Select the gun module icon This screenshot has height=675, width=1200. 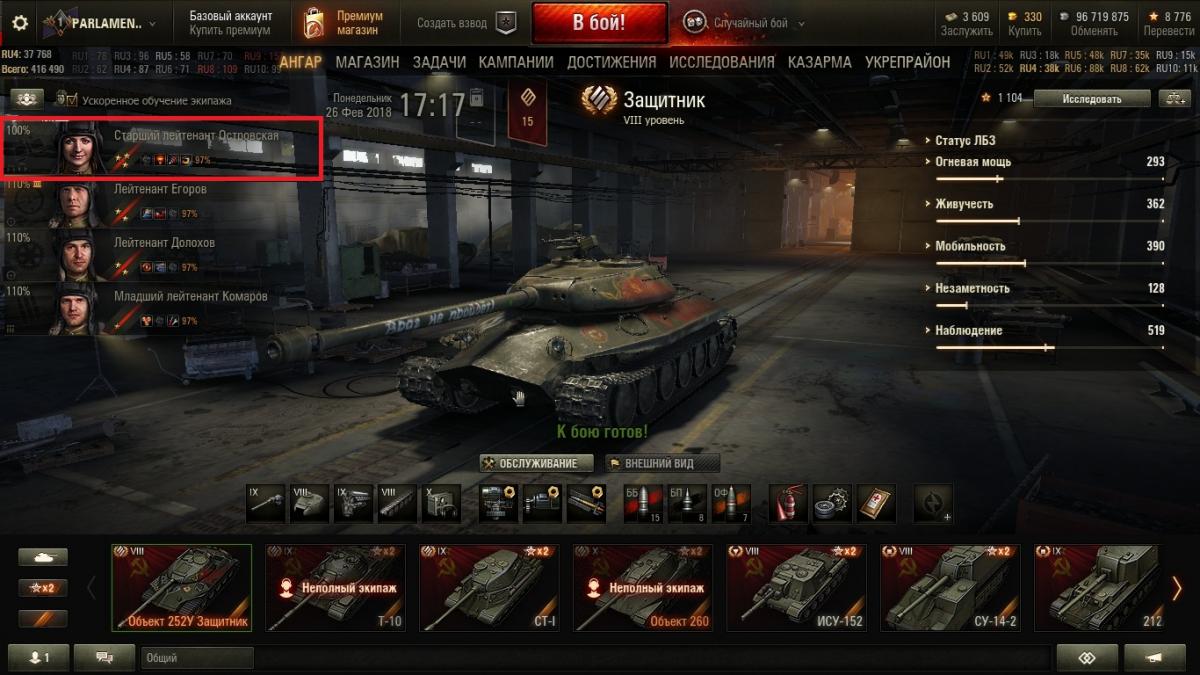pos(266,503)
